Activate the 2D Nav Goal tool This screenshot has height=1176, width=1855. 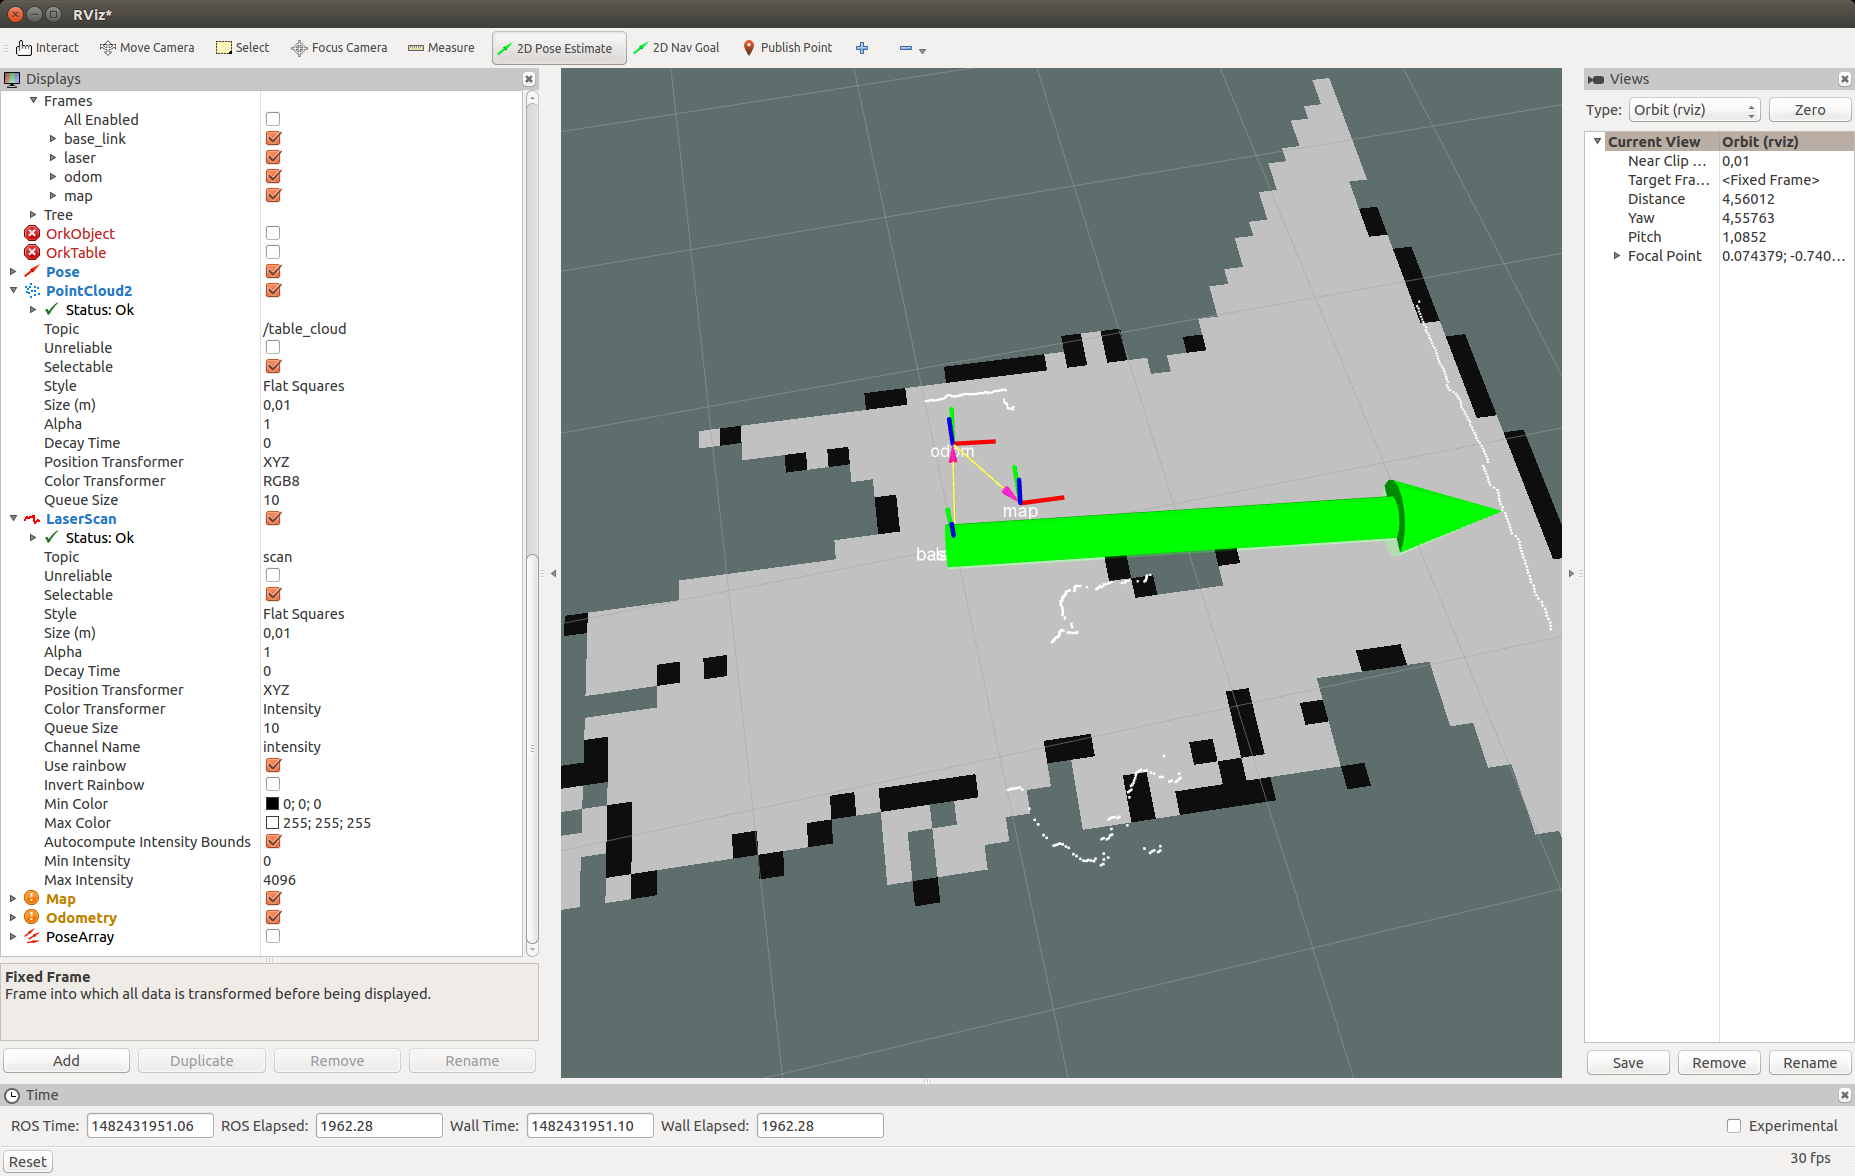[677, 48]
